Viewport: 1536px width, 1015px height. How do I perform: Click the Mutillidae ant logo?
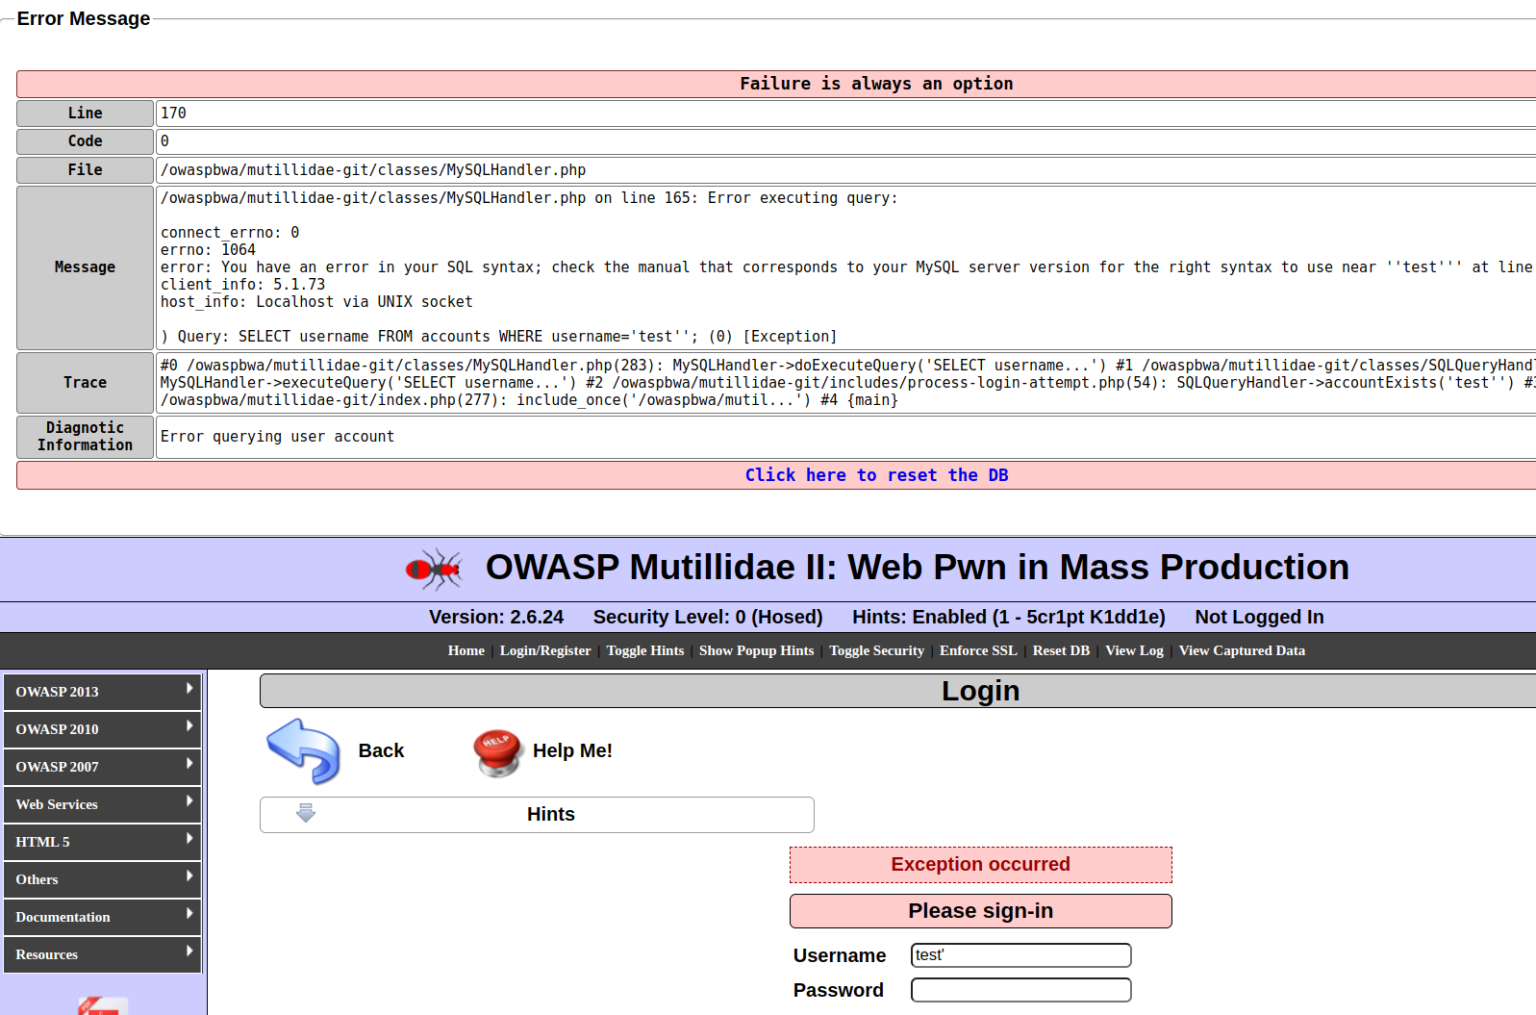(x=434, y=569)
